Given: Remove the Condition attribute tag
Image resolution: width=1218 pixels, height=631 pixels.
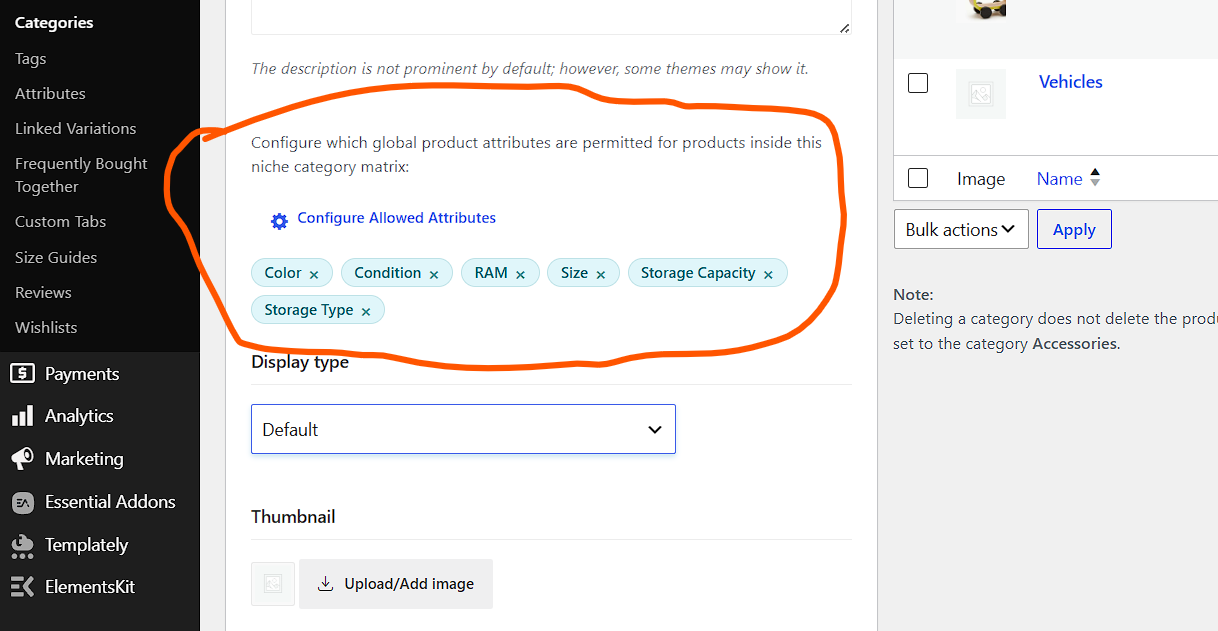Looking at the screenshot, I should click(434, 274).
